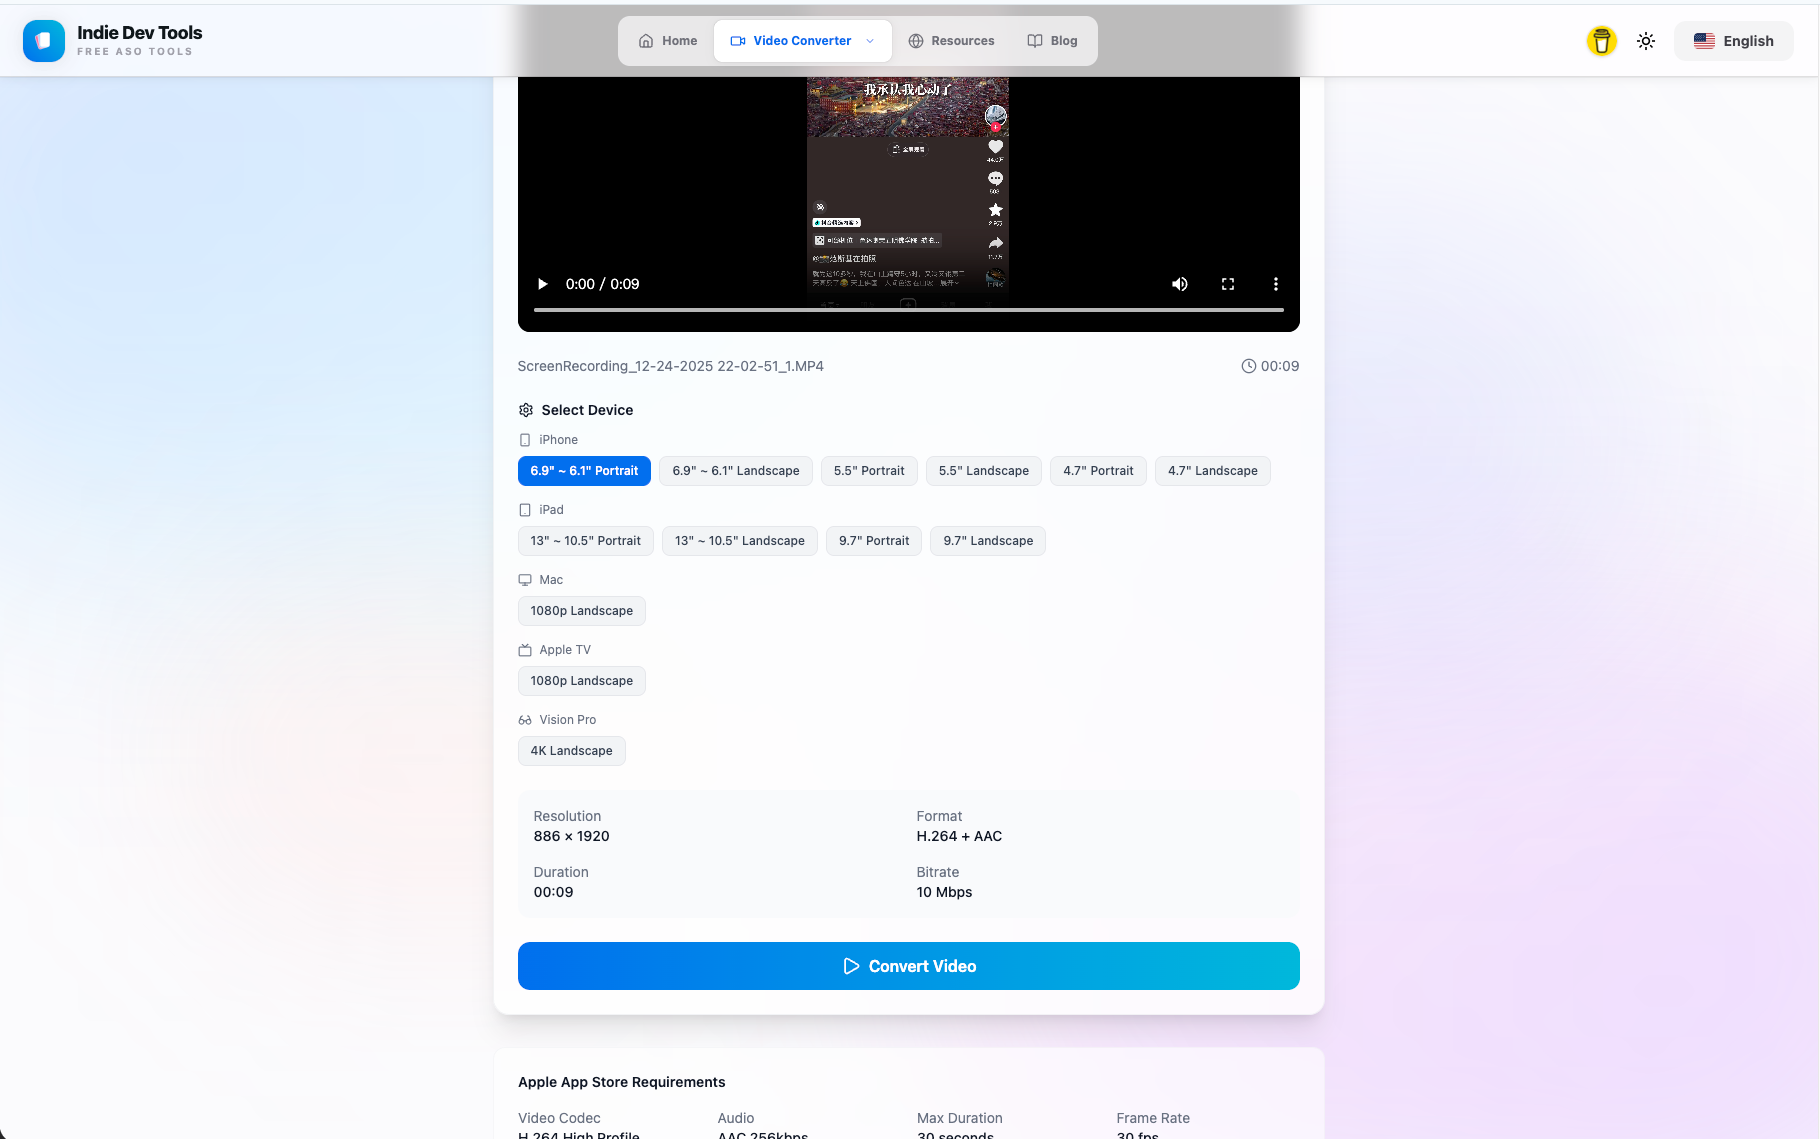Open the video player three-dot options menu

(1275, 284)
